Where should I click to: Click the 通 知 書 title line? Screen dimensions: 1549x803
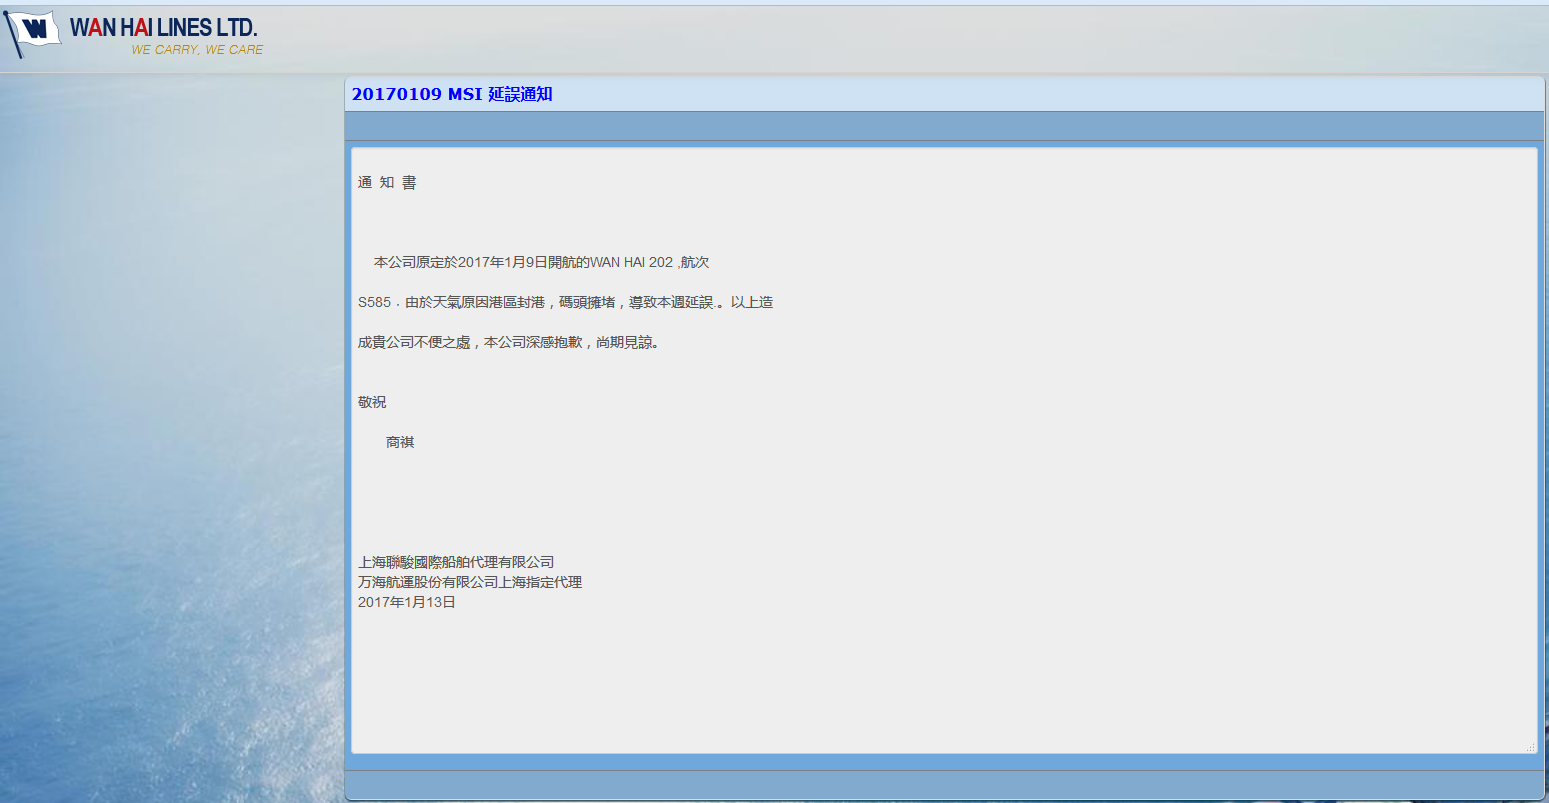tap(387, 182)
